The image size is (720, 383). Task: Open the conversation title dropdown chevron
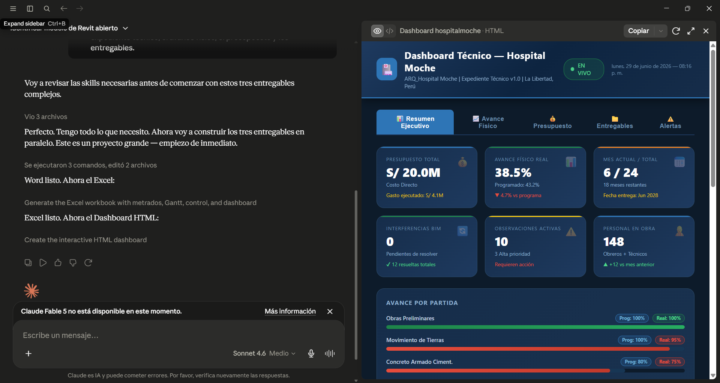125,28
